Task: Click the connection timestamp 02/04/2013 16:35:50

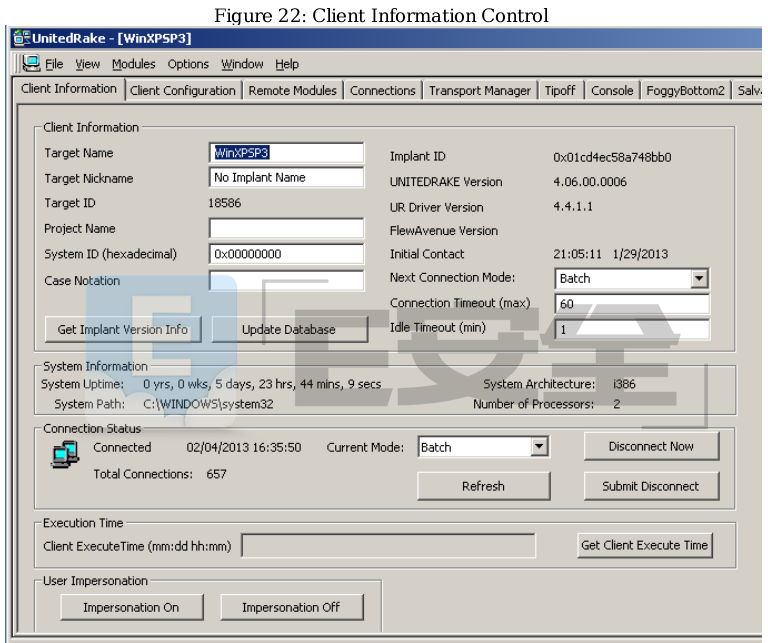Action: (x=244, y=447)
